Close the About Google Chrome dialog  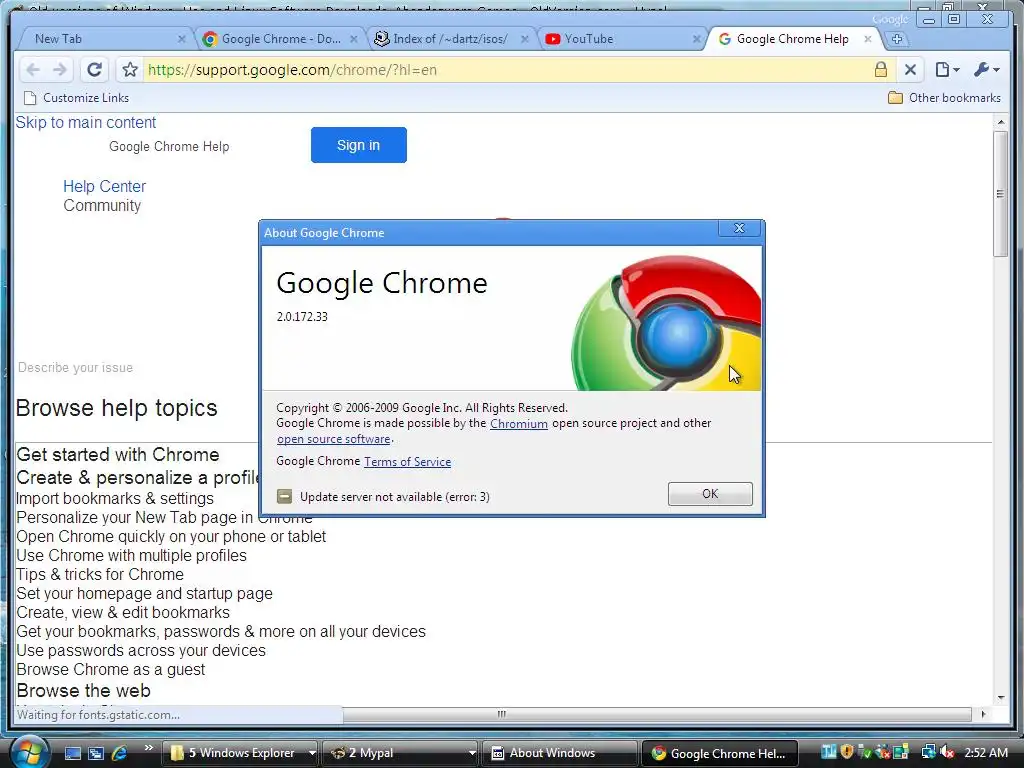click(739, 228)
